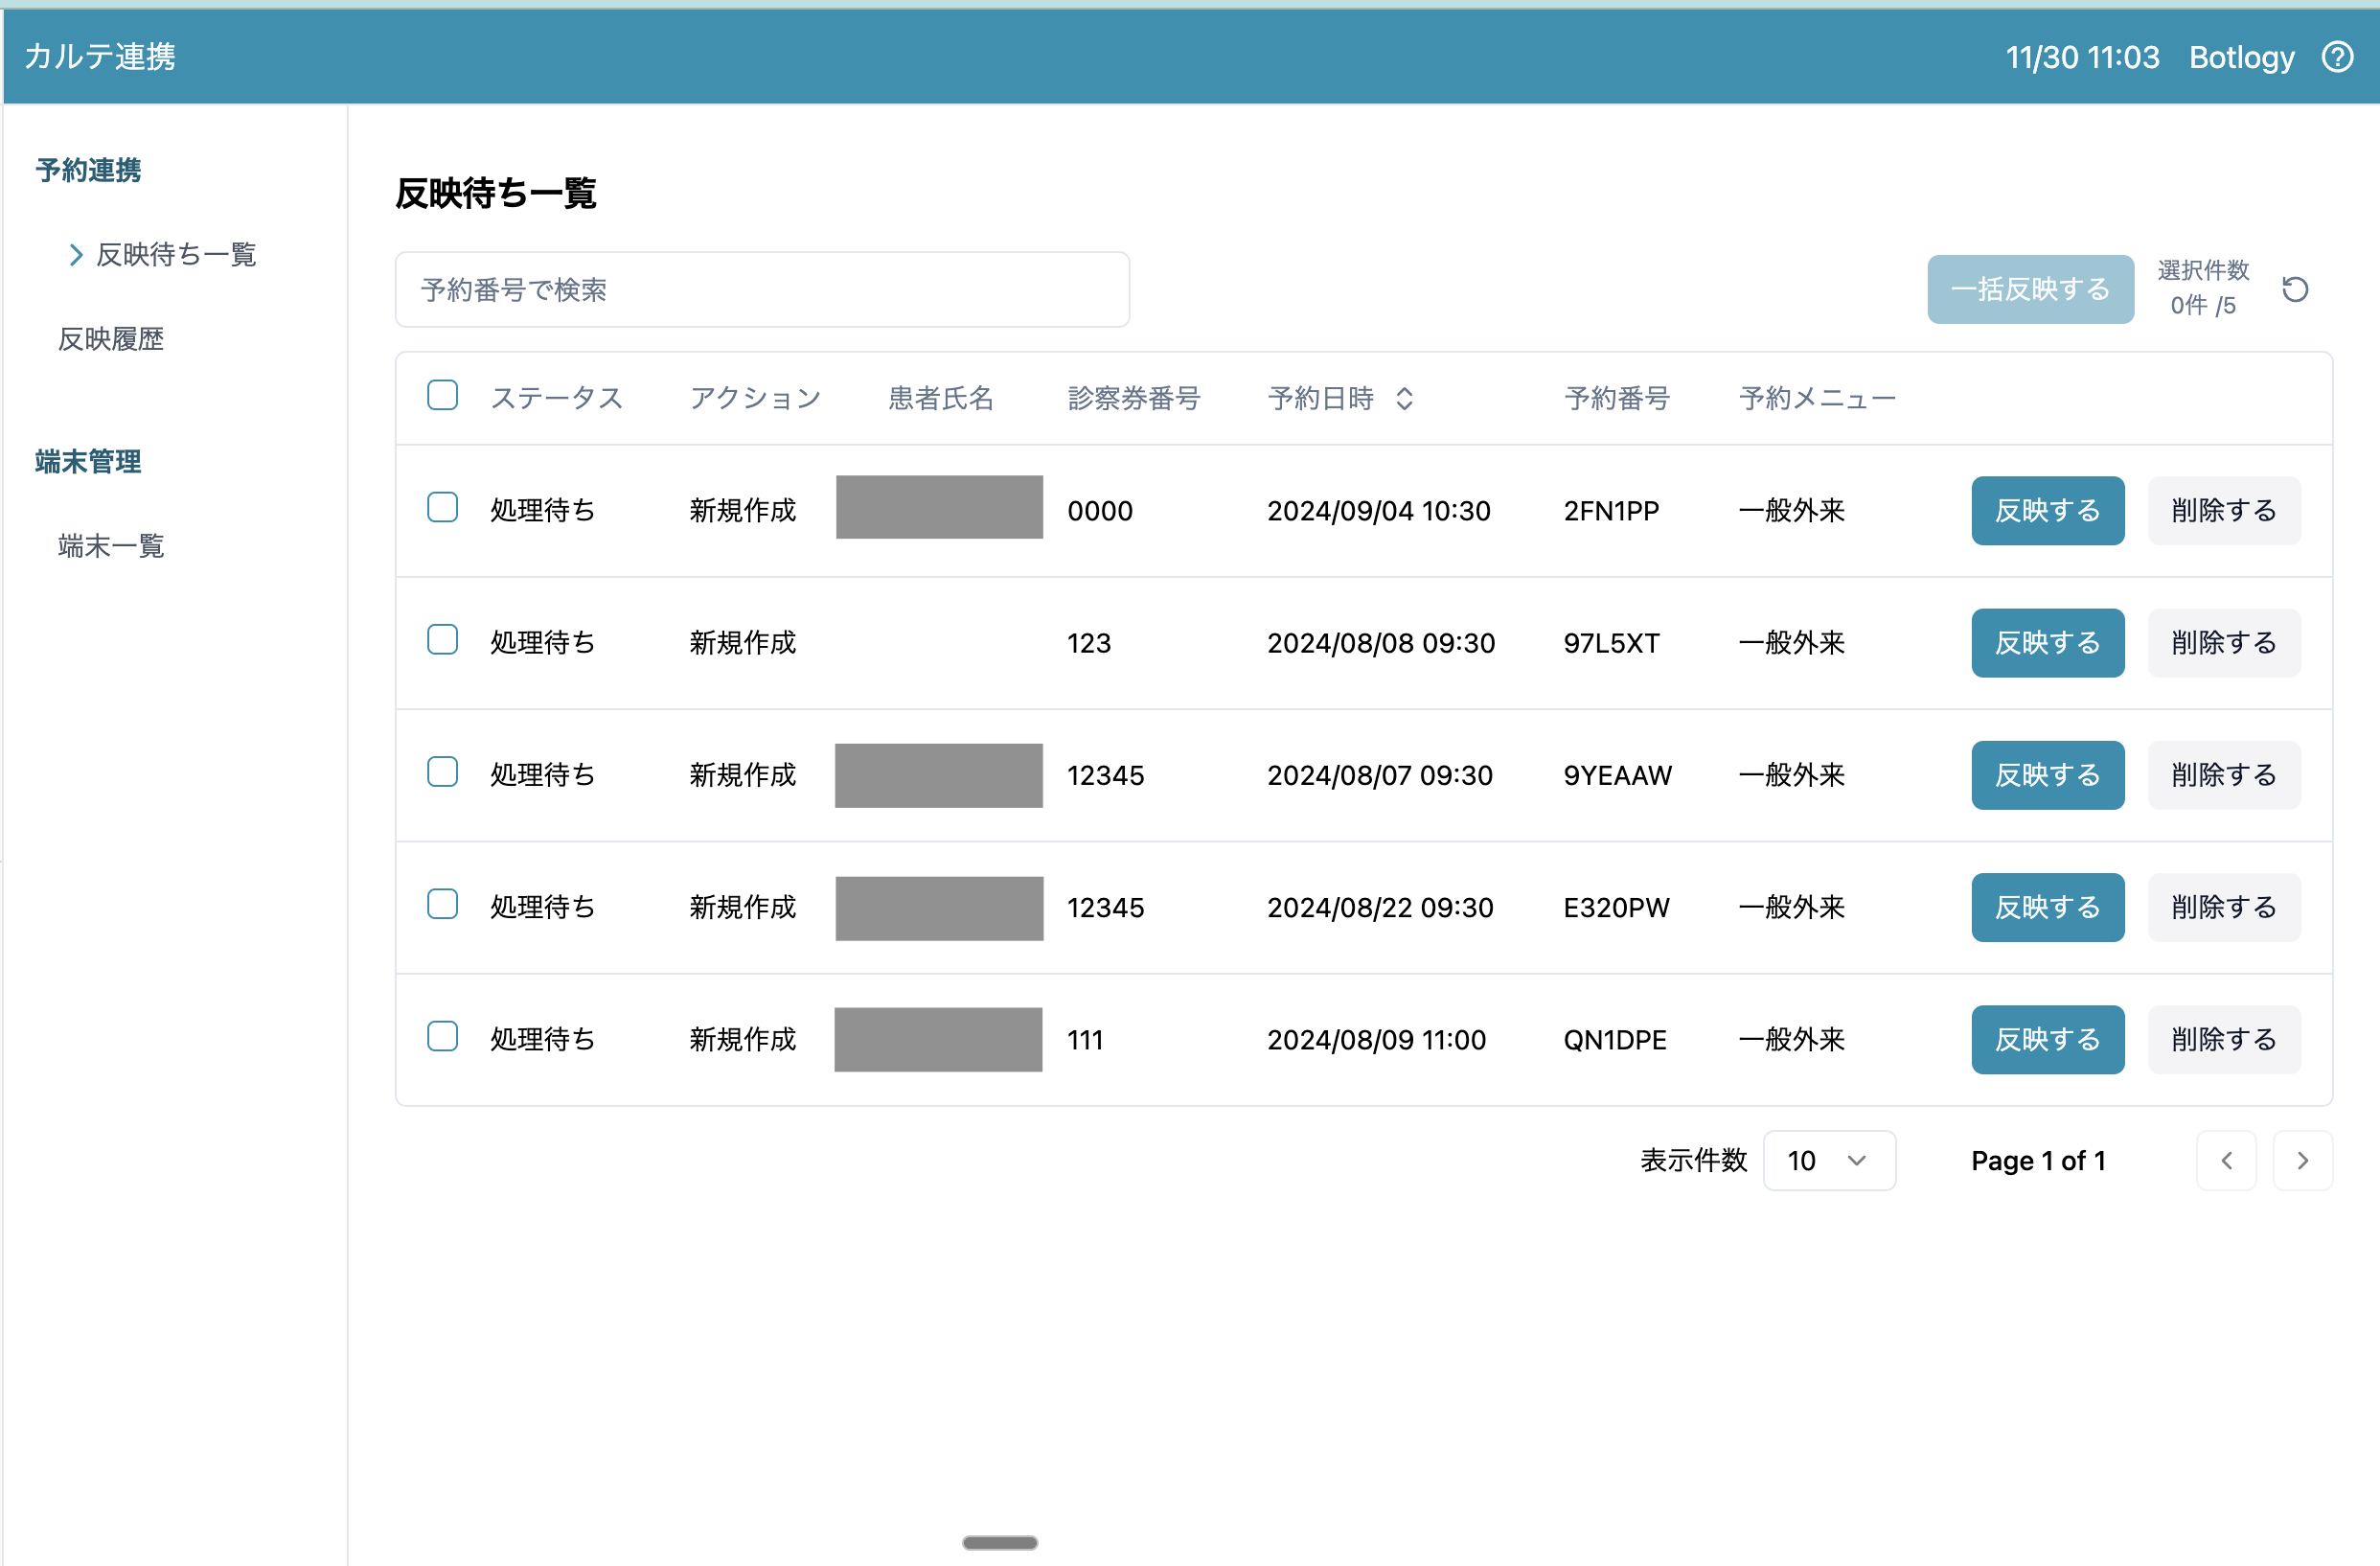Open the 表示件数 dropdown showing 10
The image size is (2380, 1566).
[1828, 1160]
